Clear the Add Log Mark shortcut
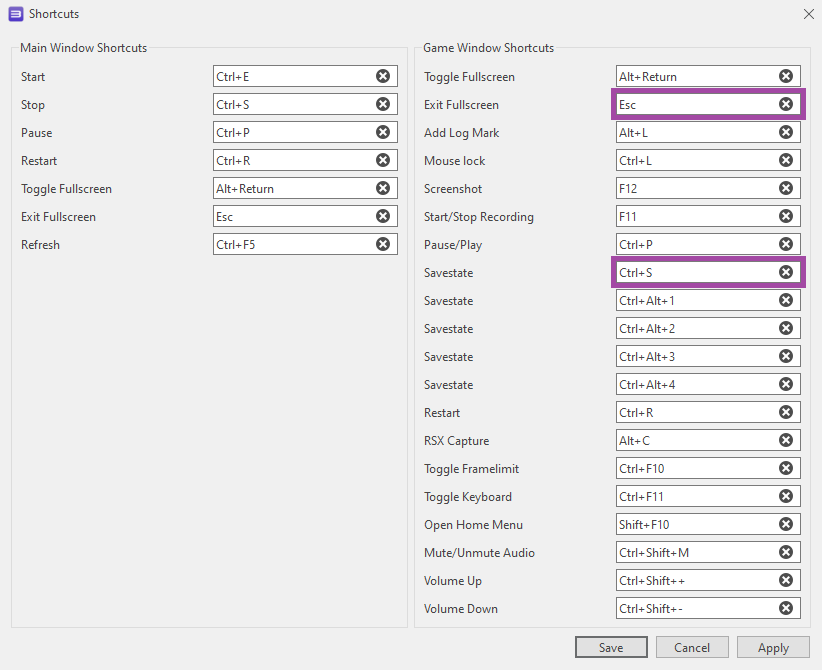 pyautogui.click(x=786, y=133)
